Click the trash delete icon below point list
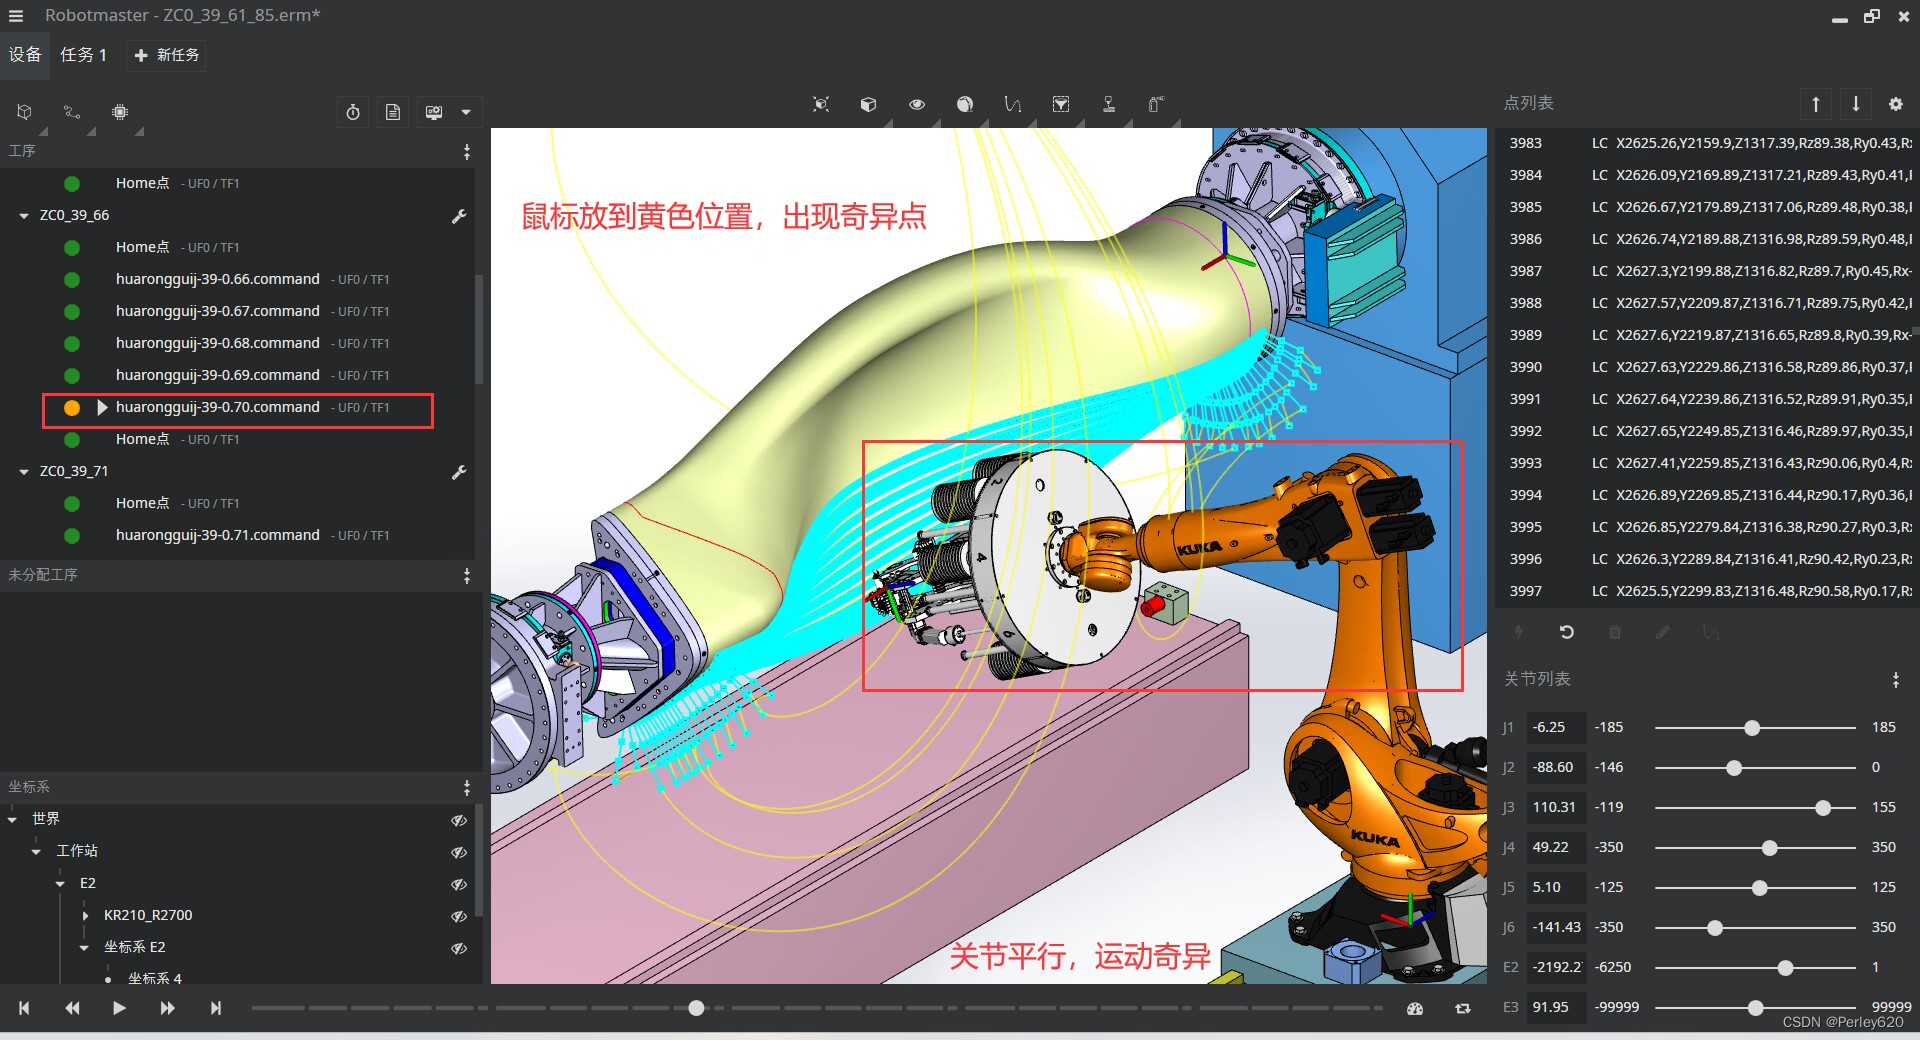This screenshot has height=1040, width=1920. pos(1614,632)
